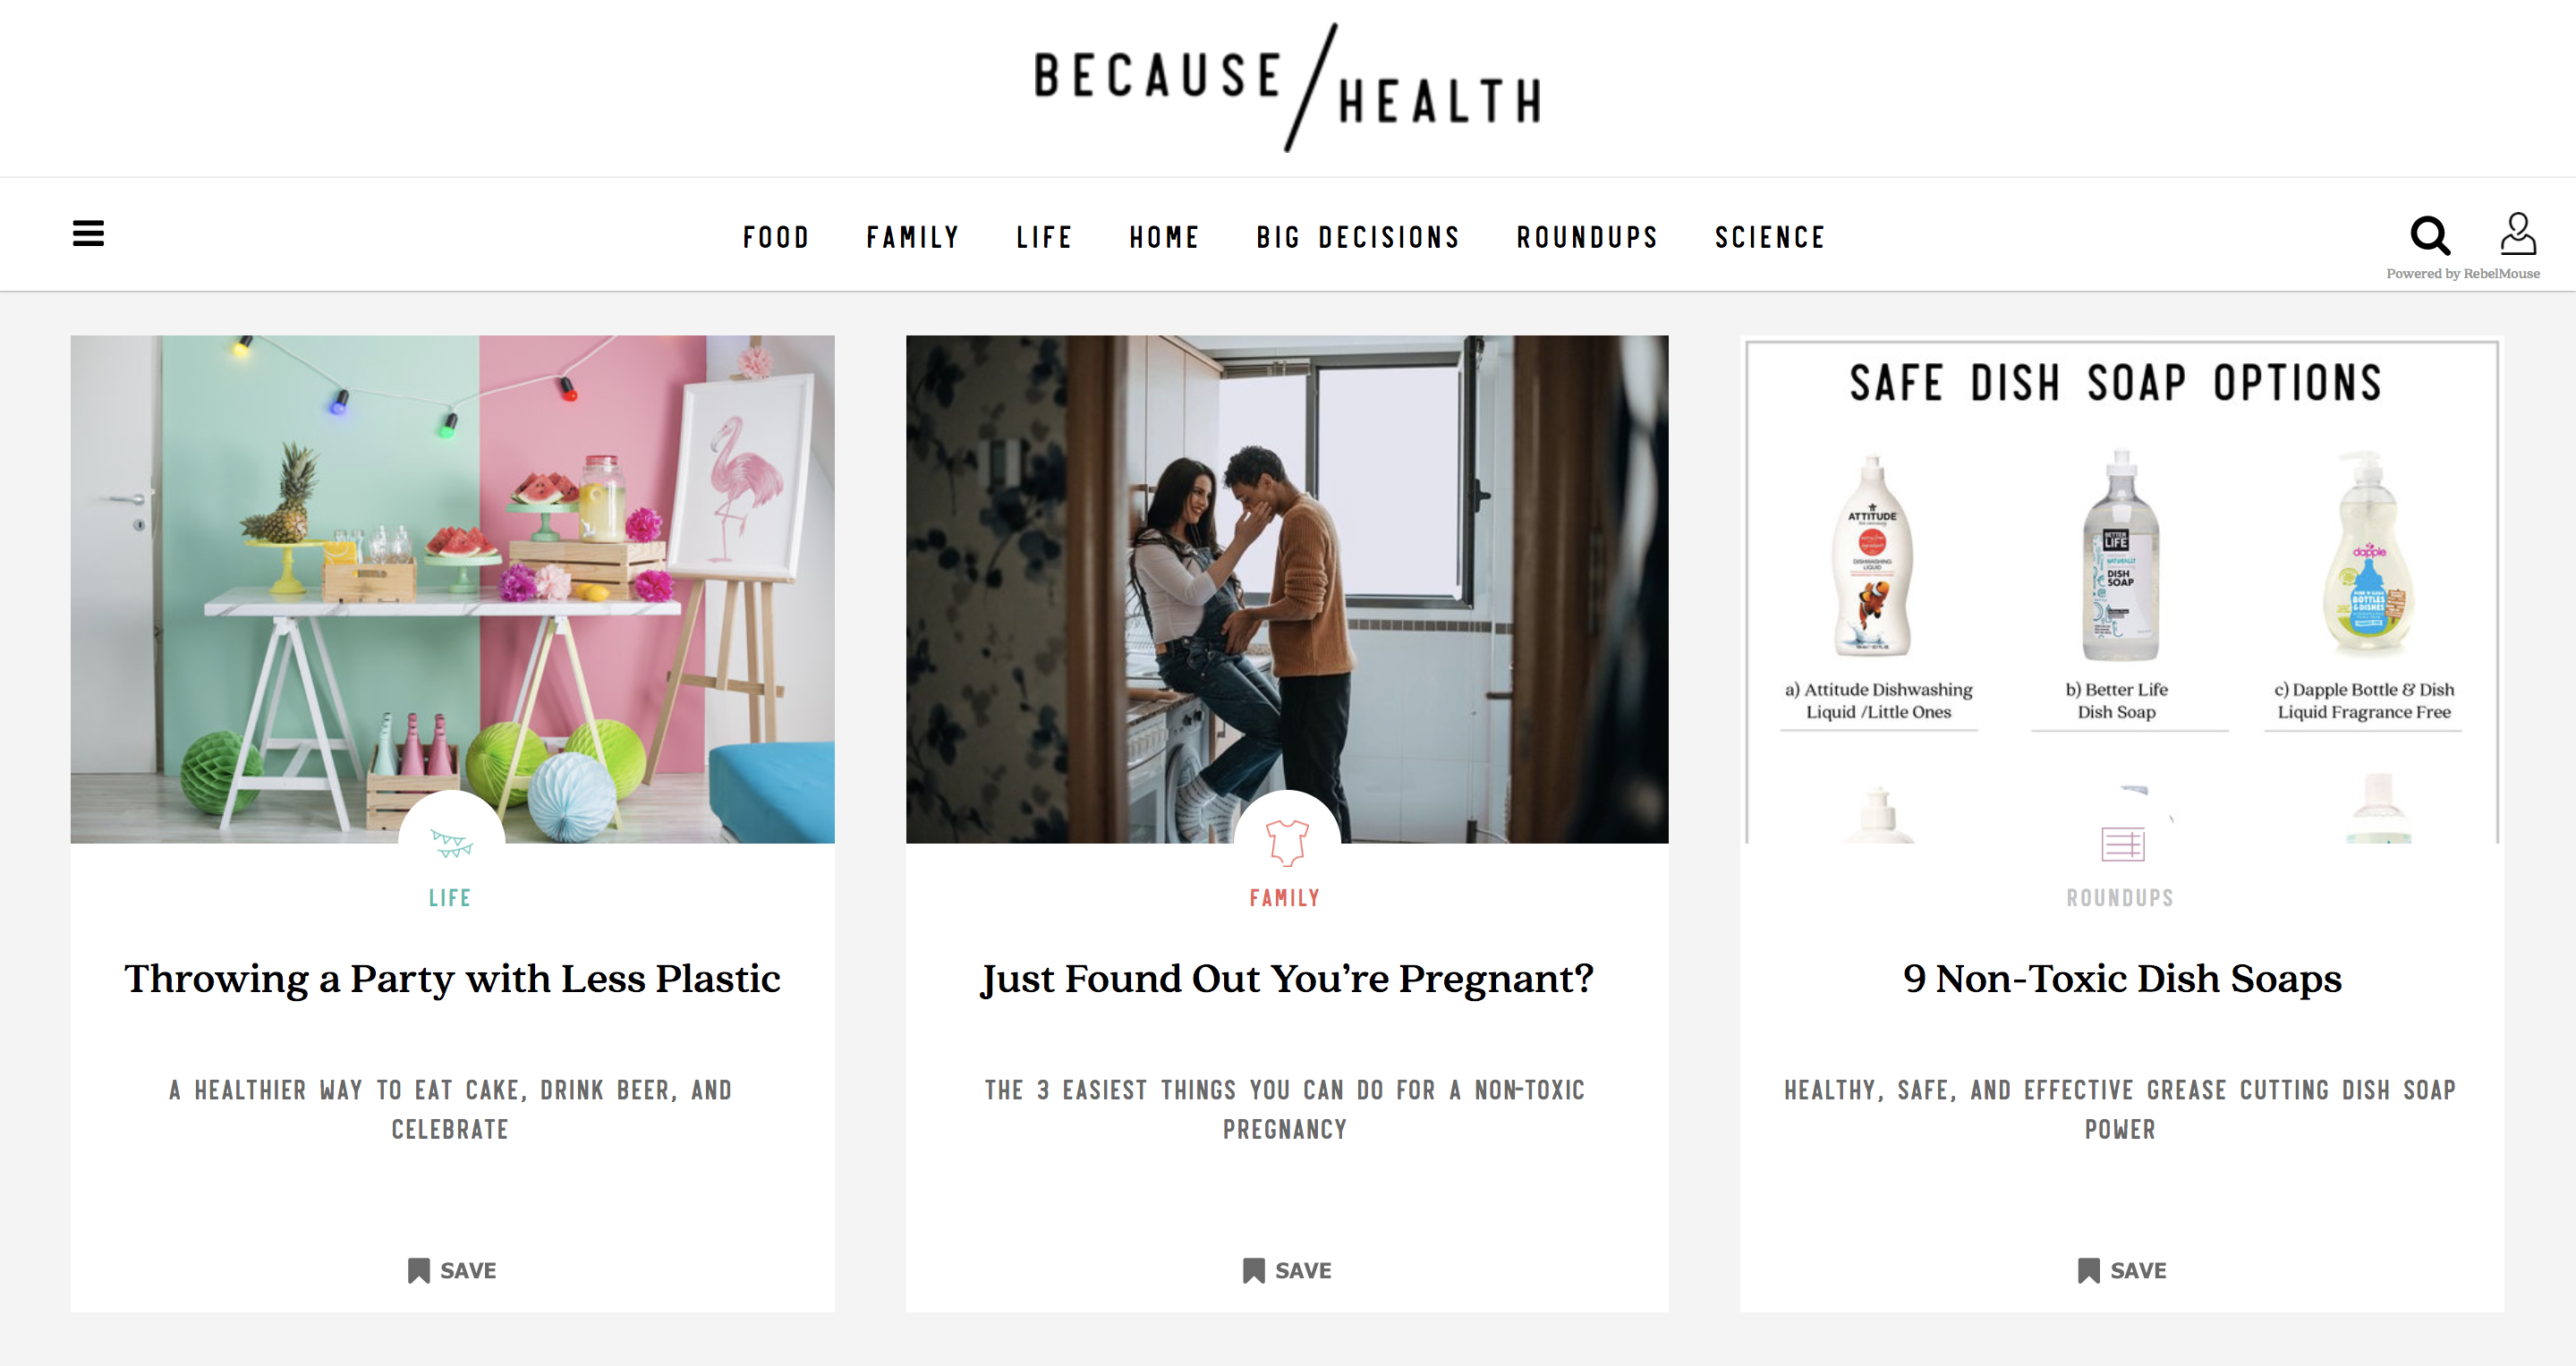This screenshot has height=1366, width=2576.
Task: Open Roundups in the navigation bar
Action: (1587, 237)
